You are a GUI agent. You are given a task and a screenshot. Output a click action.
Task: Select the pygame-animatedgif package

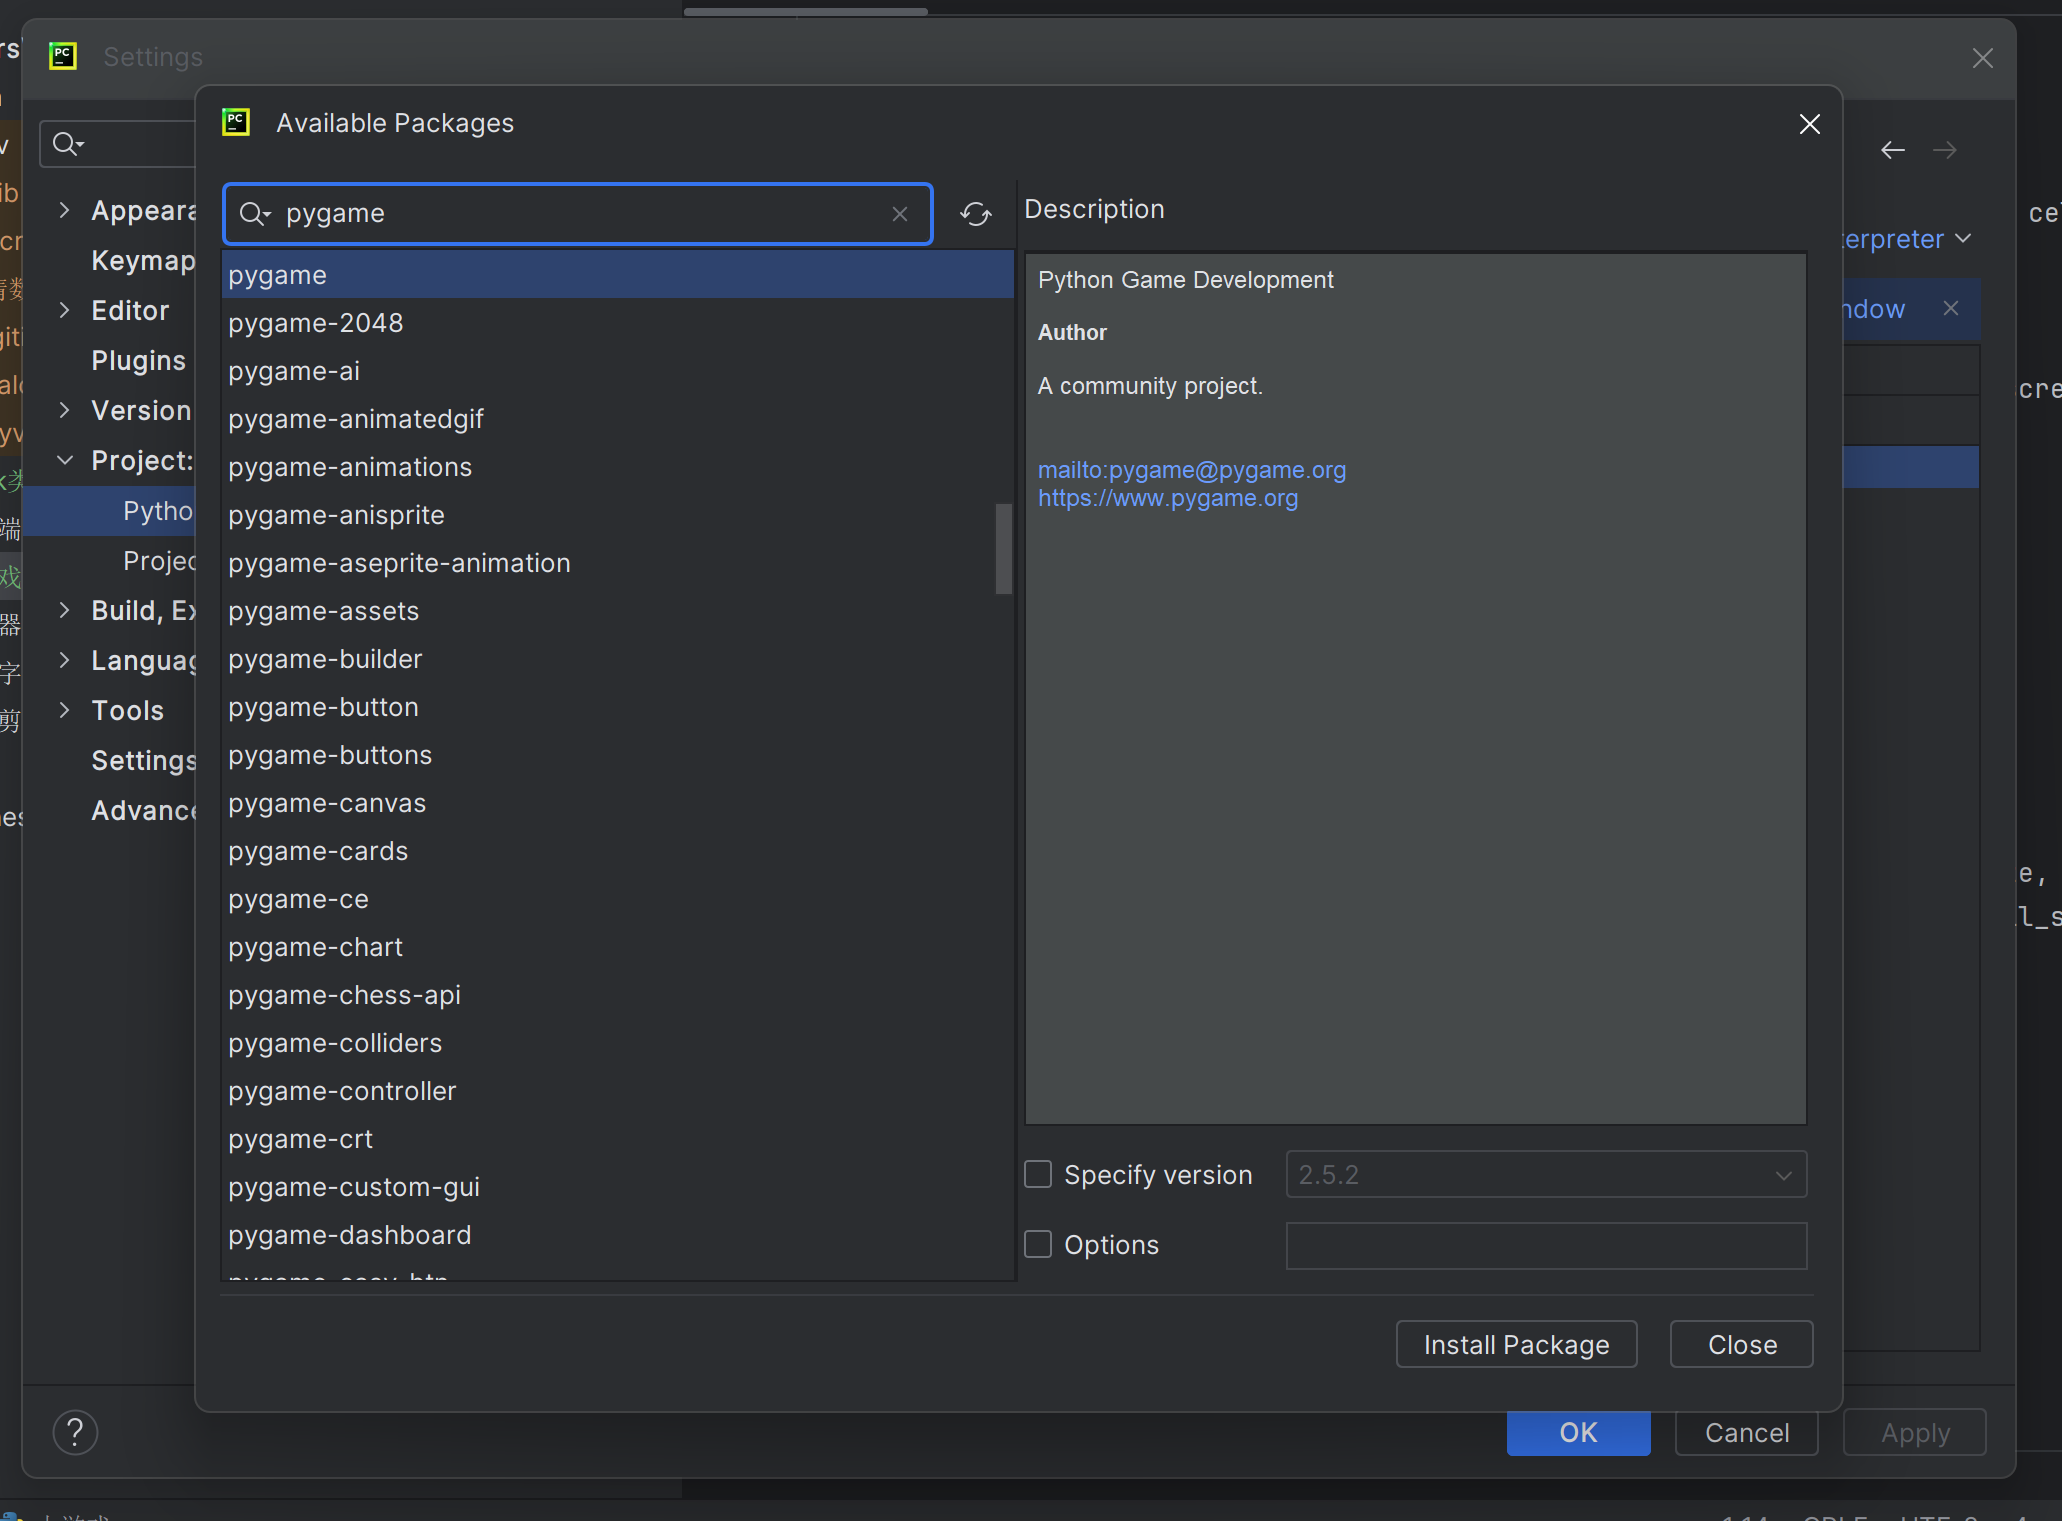click(617, 419)
